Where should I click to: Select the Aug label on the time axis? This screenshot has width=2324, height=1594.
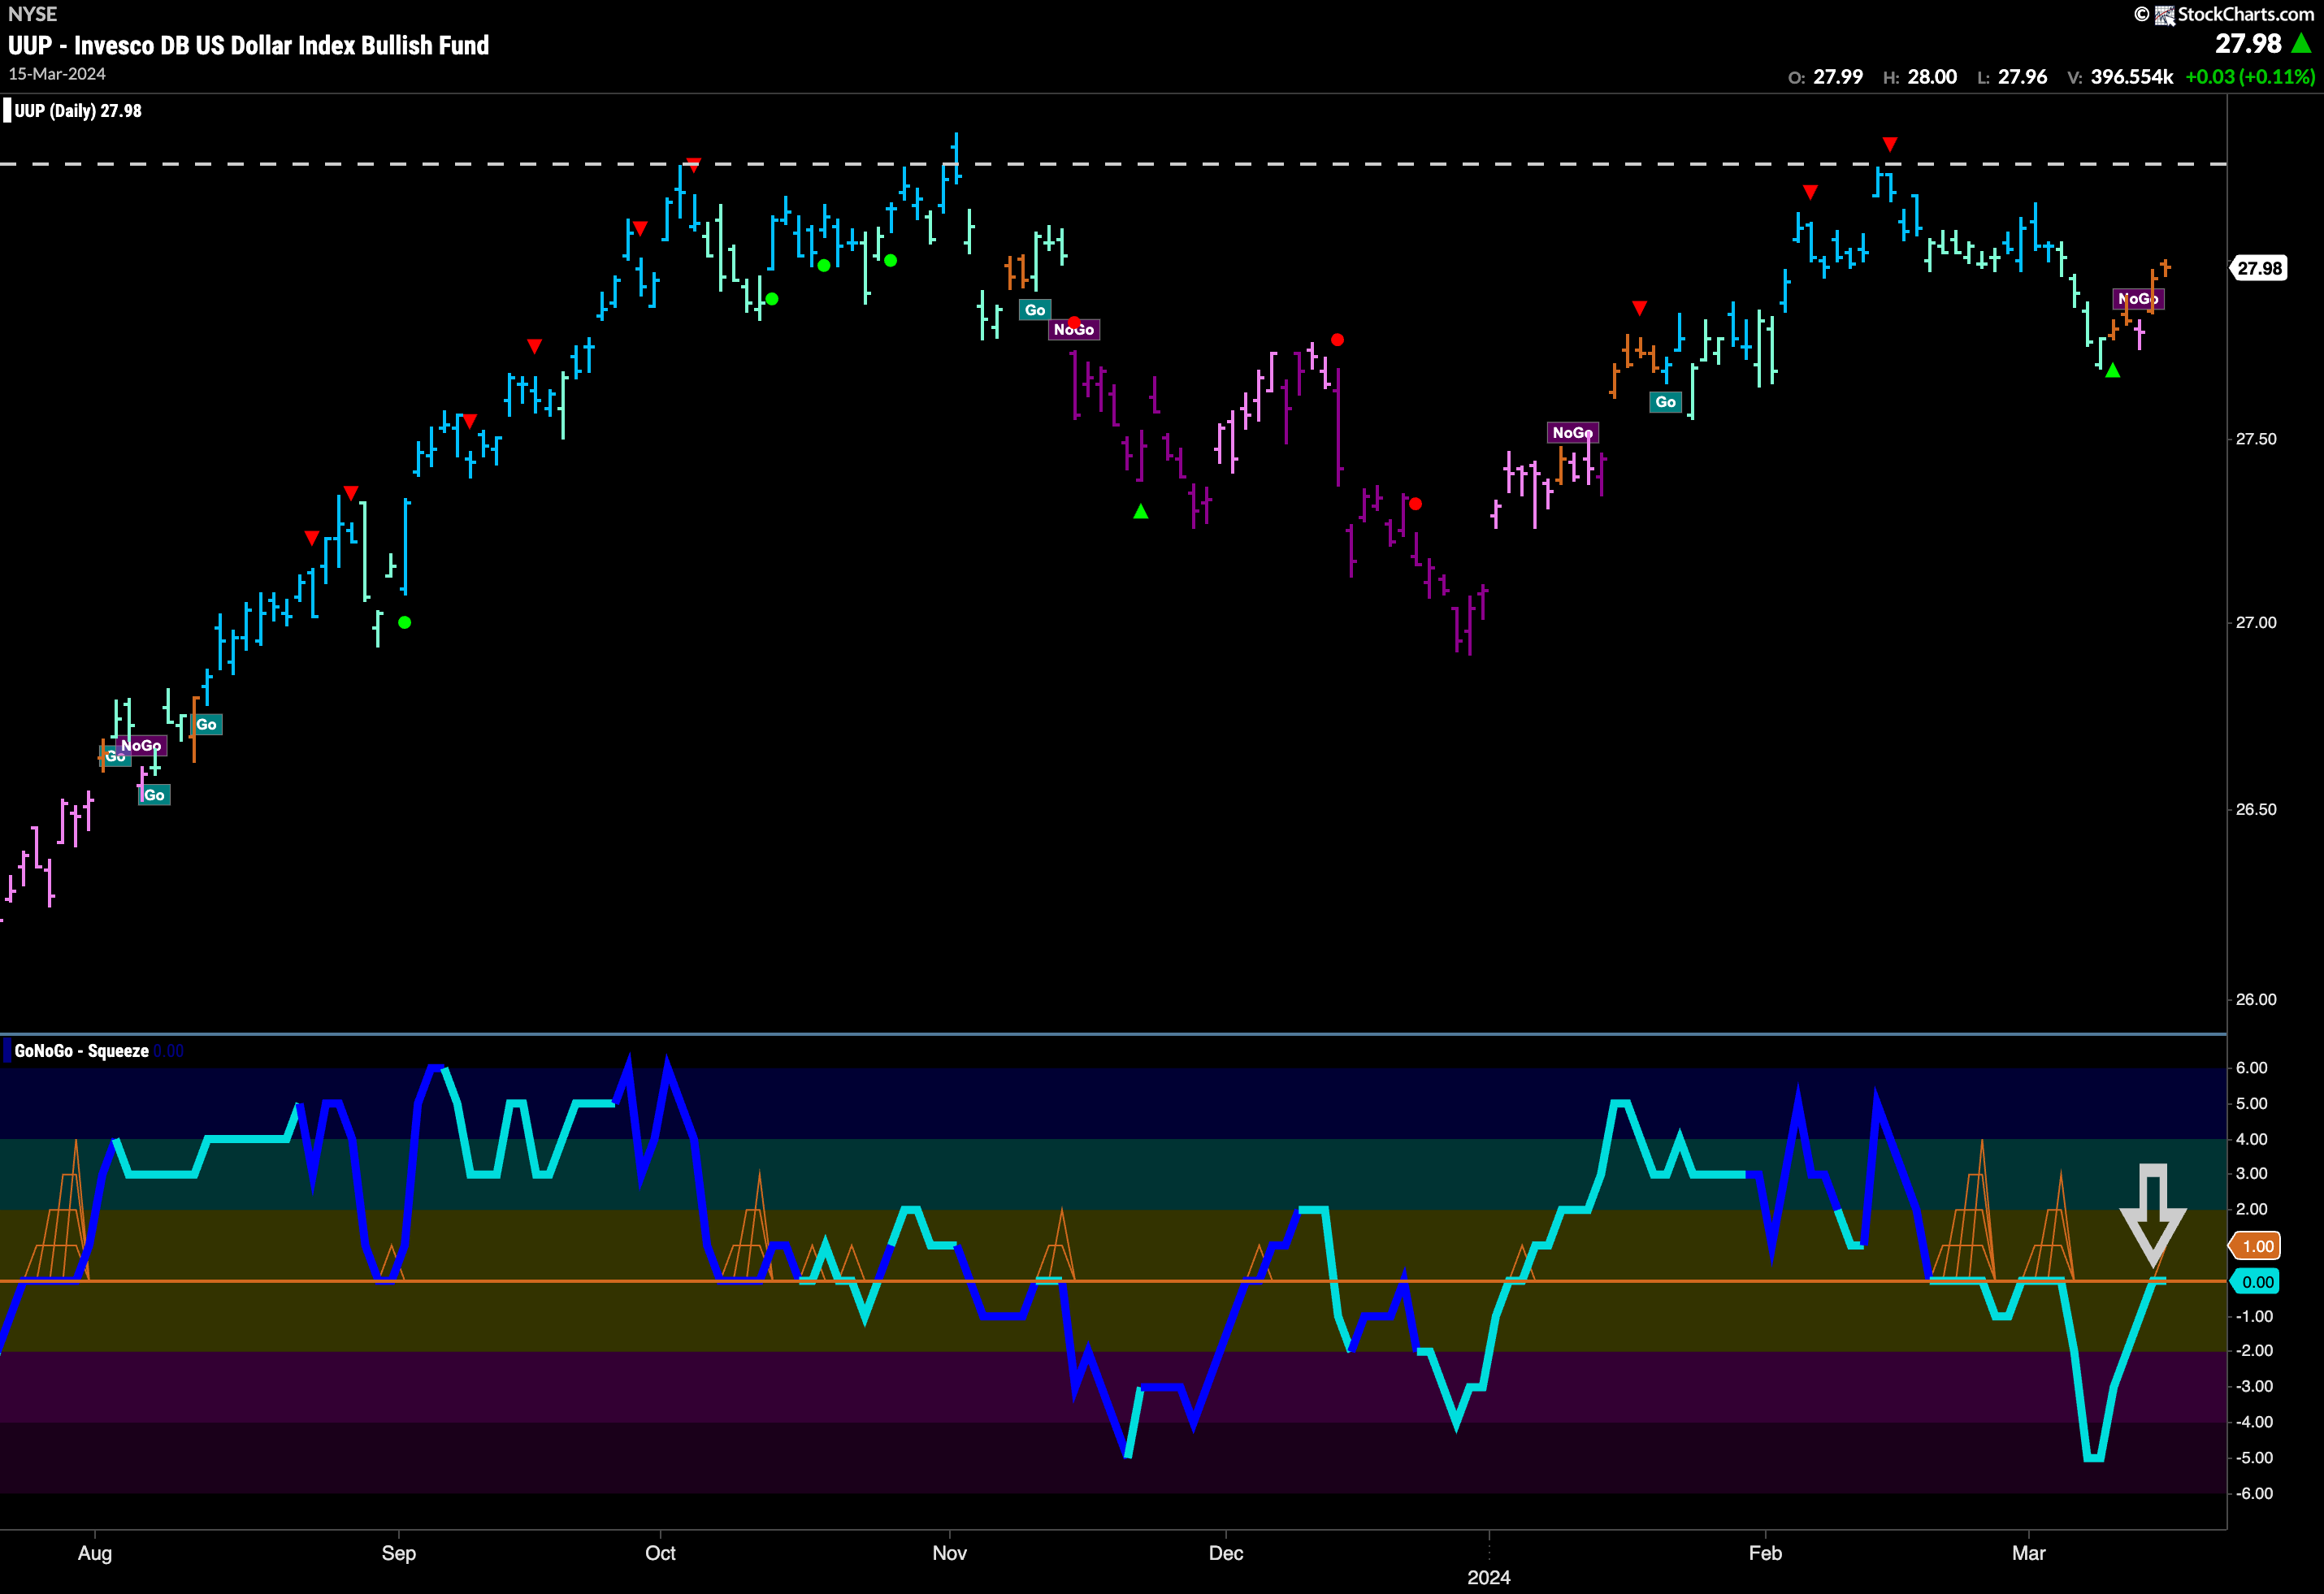[x=95, y=1553]
